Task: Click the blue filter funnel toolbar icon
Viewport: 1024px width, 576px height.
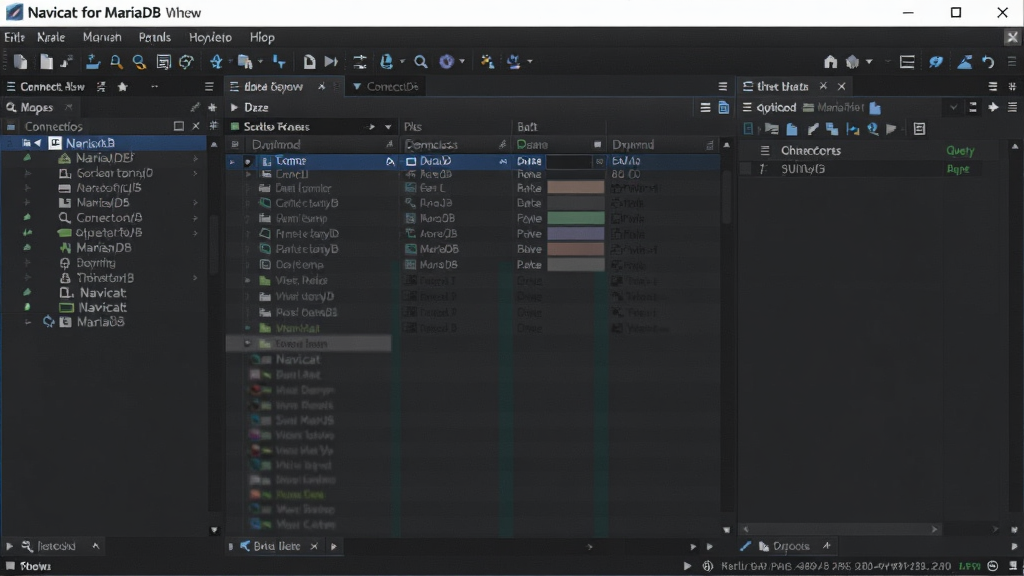Action: point(279,61)
